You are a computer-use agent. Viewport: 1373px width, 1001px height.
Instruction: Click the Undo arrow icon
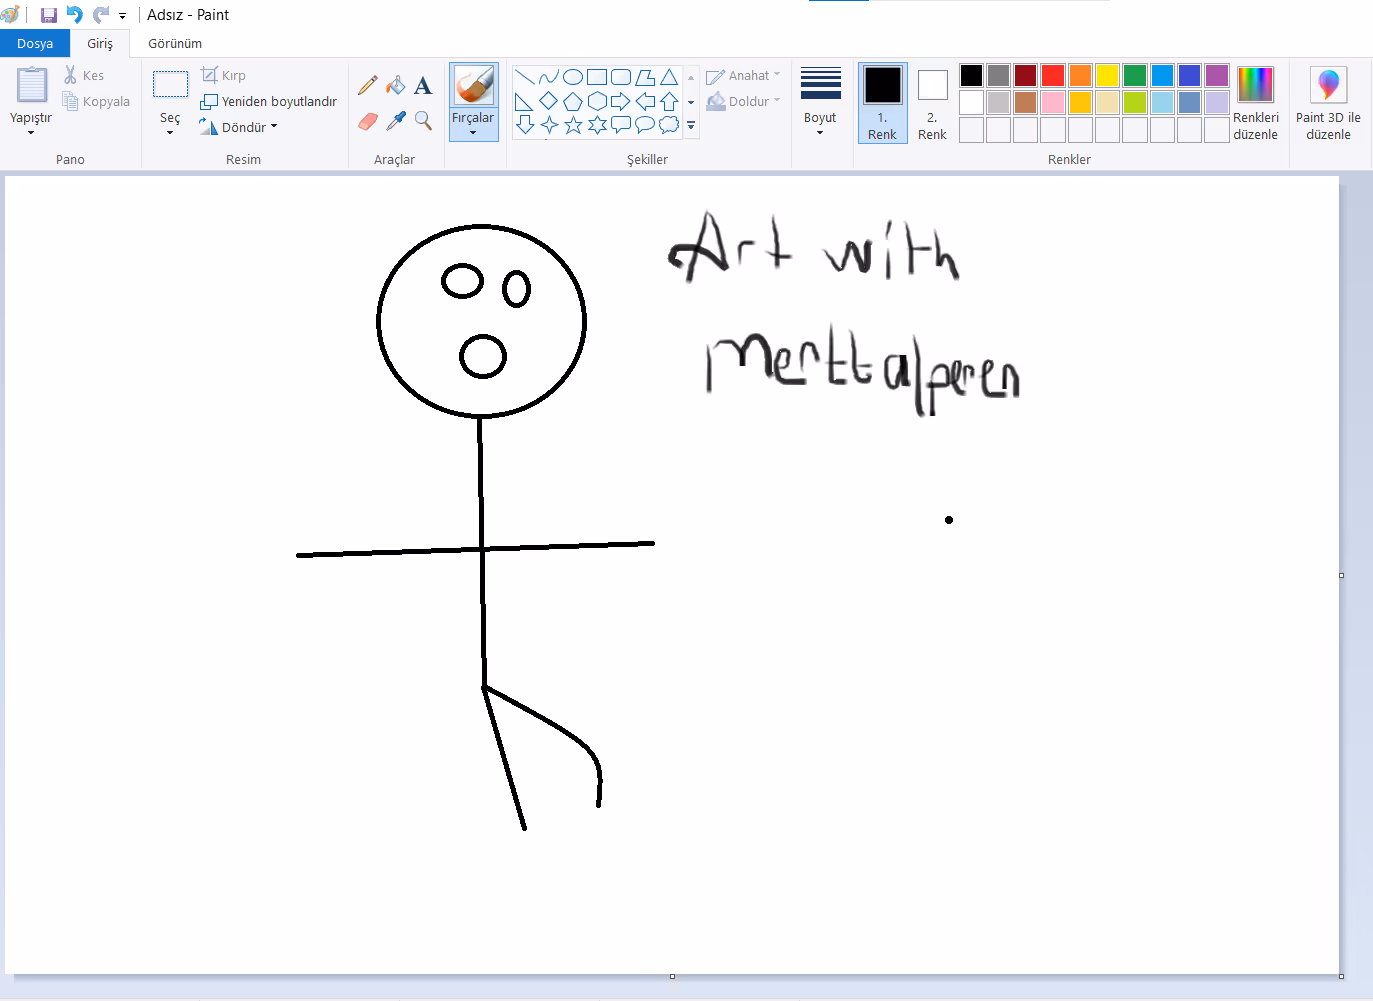(74, 15)
